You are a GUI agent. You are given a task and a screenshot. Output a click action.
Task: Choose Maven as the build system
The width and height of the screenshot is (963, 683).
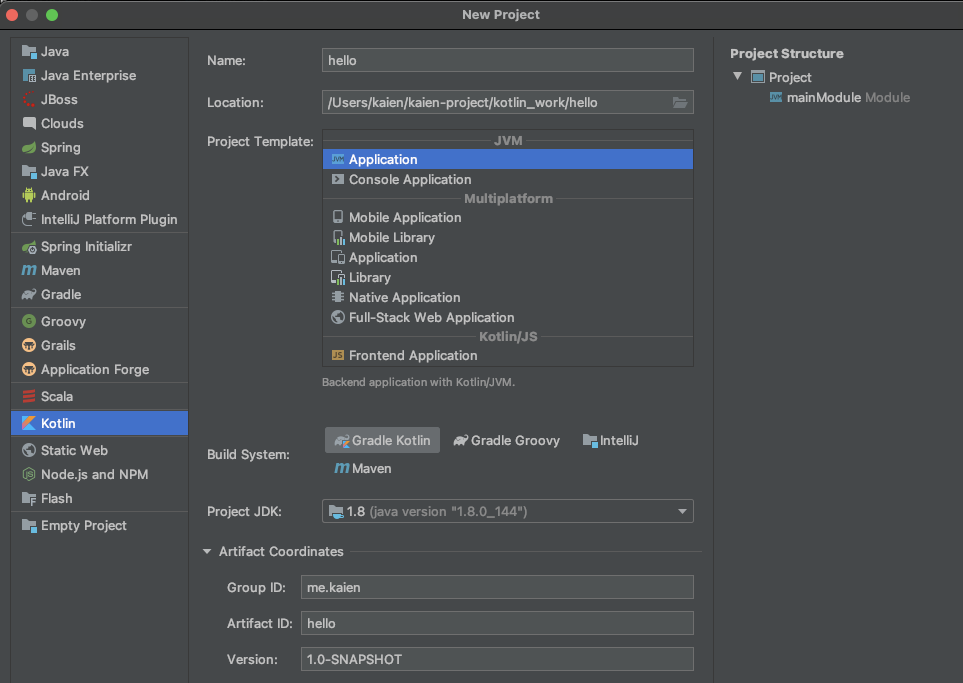[x=362, y=468]
